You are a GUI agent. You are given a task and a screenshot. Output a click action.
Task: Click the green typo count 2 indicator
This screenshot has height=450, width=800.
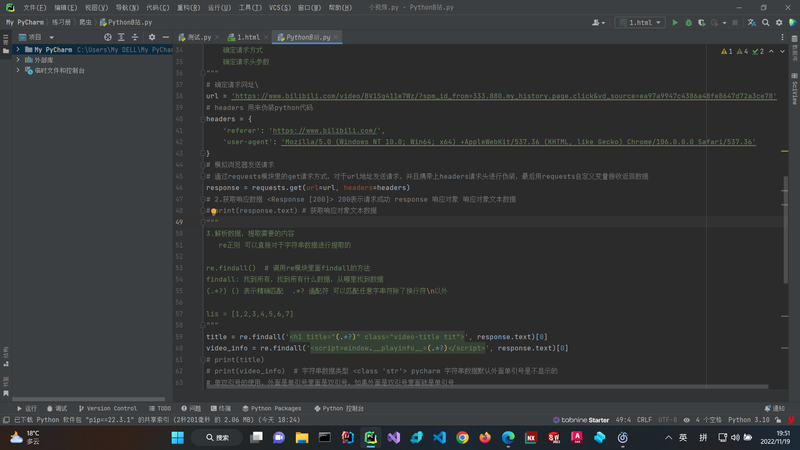758,52
